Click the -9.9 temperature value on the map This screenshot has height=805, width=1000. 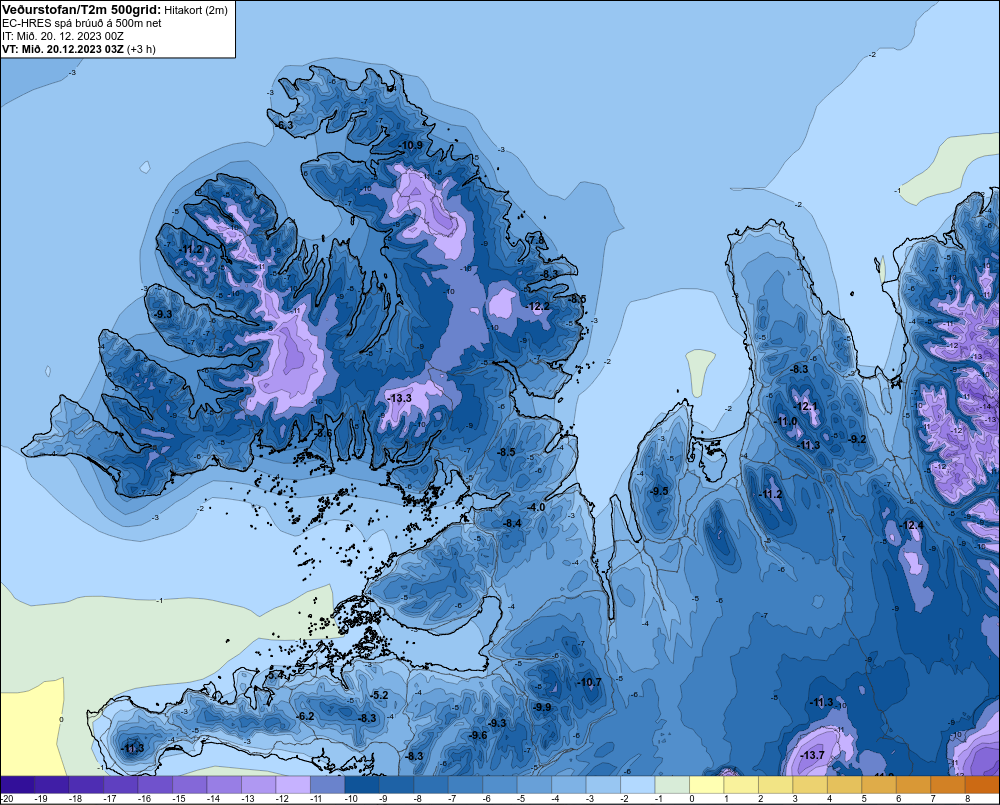click(543, 707)
